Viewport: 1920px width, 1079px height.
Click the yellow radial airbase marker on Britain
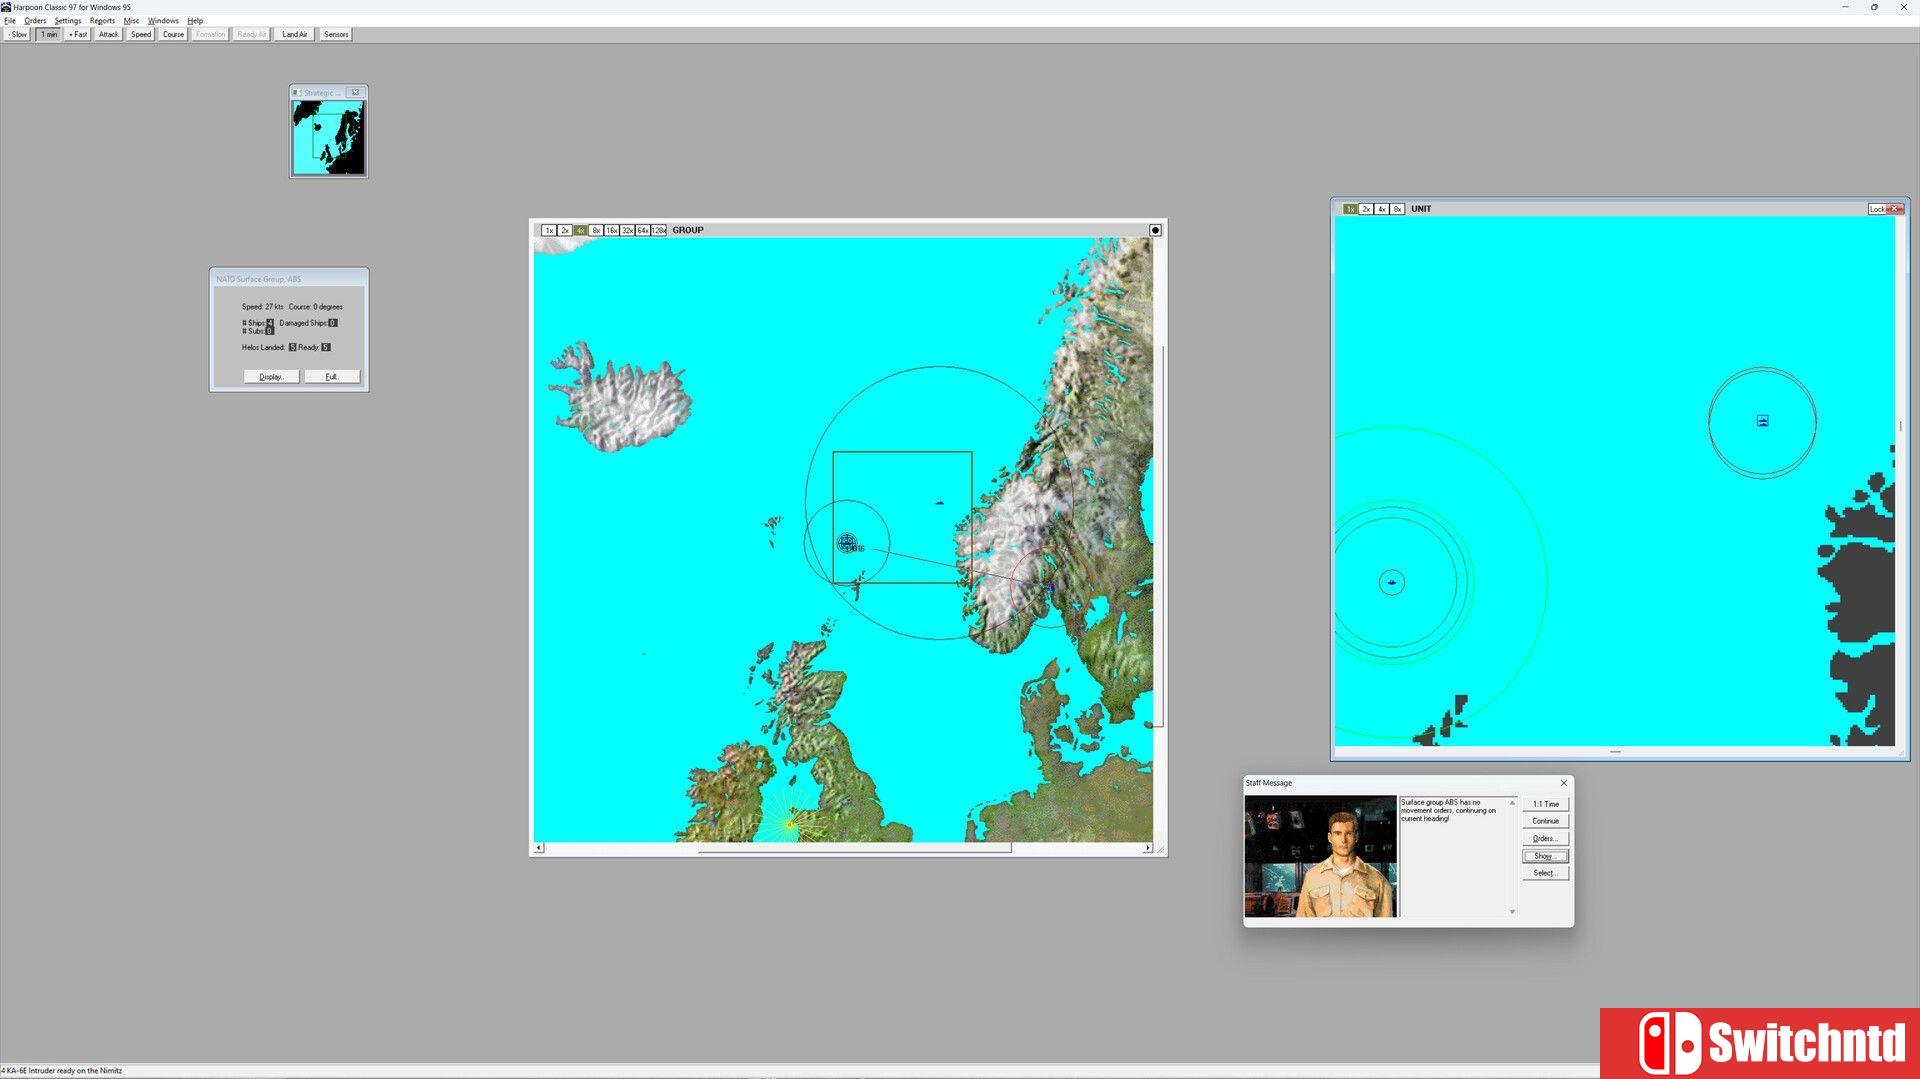790,824
